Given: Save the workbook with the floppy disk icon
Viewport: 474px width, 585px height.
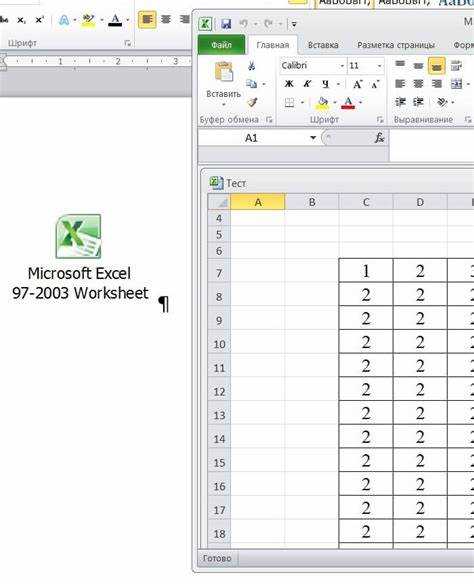Looking at the screenshot, I should point(226,24).
